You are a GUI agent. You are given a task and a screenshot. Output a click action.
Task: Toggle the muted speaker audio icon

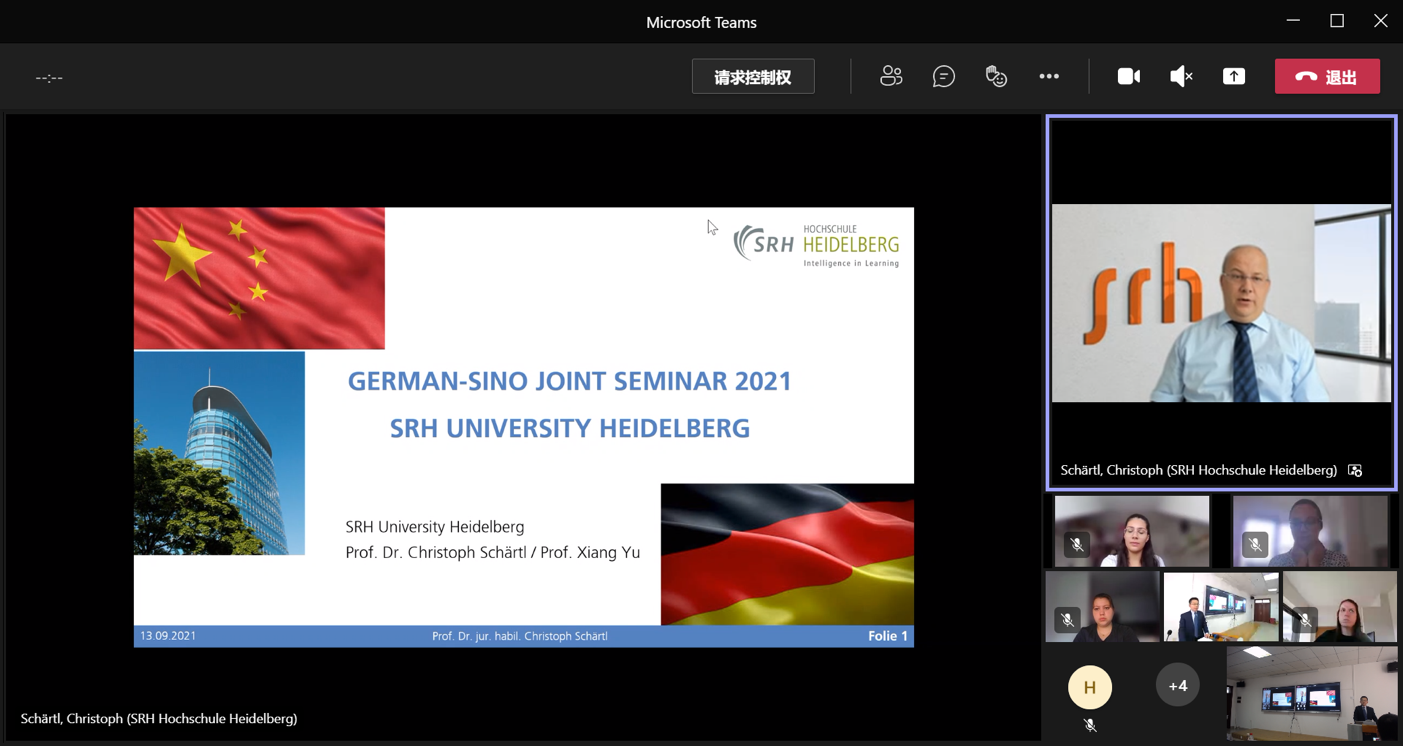click(1181, 77)
